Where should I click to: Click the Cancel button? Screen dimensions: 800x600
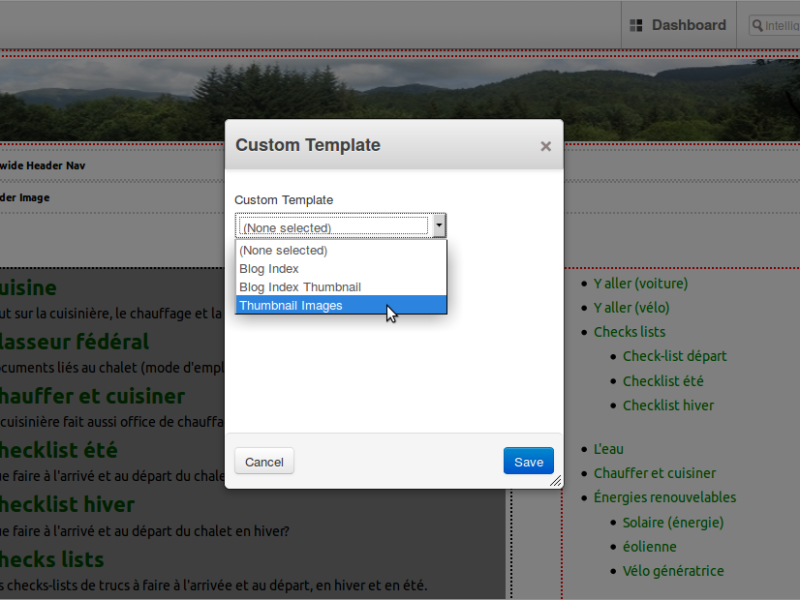(x=264, y=461)
